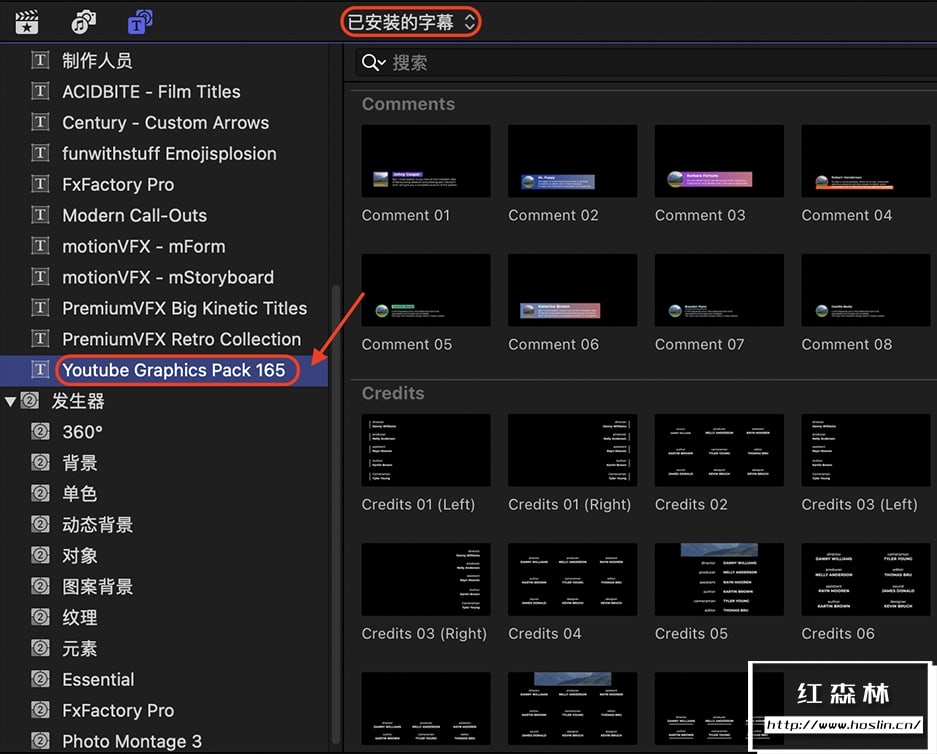
Task: Select the Comment 01 title thumbnail
Action: coord(426,161)
